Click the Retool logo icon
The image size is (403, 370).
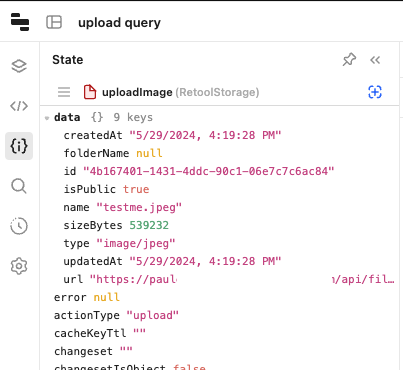pyautogui.click(x=20, y=22)
